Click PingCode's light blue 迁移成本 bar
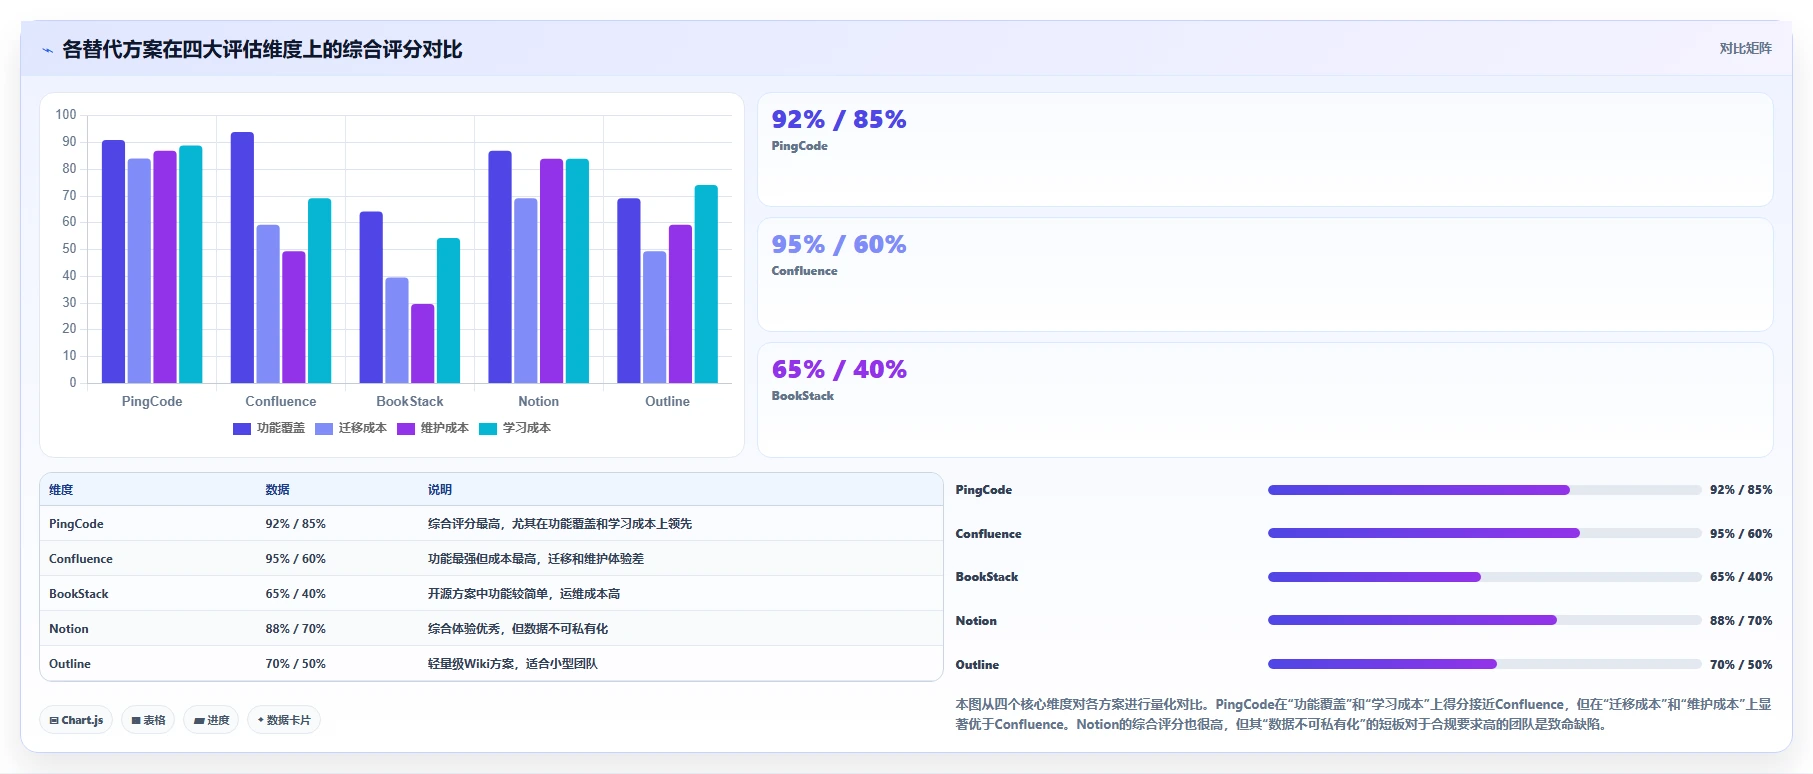The width and height of the screenshot is (1813, 774). click(x=139, y=271)
